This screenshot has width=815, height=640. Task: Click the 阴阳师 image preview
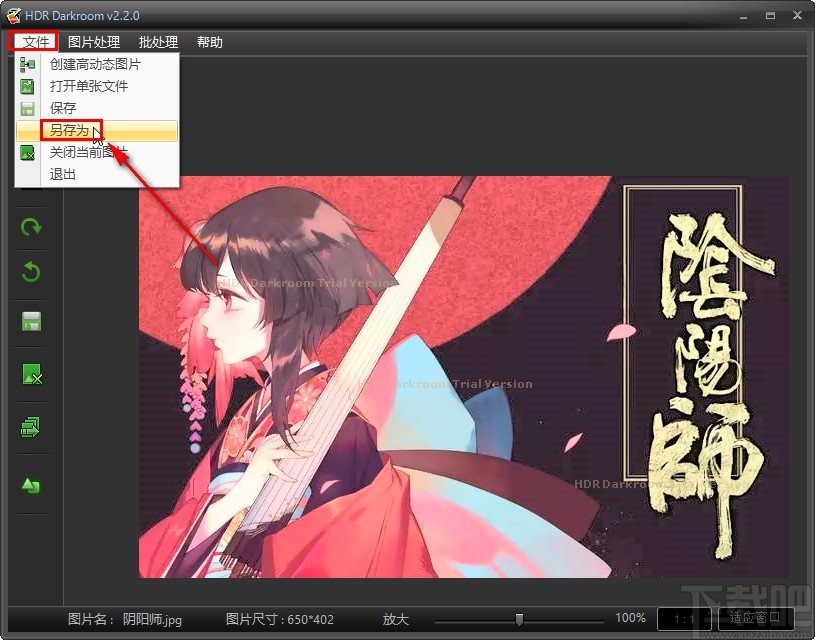[x=464, y=377]
